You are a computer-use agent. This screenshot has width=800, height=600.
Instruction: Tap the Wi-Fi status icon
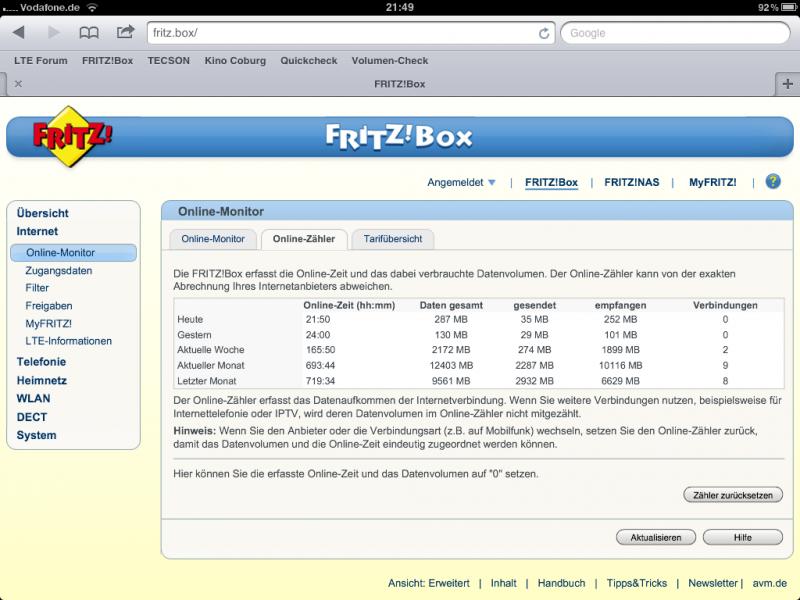pyautogui.click(x=92, y=7)
